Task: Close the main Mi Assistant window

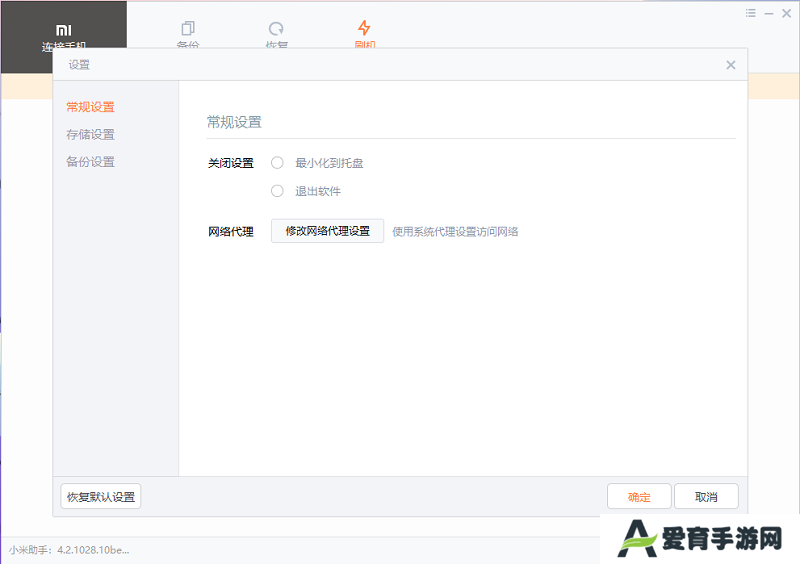Action: coord(787,13)
